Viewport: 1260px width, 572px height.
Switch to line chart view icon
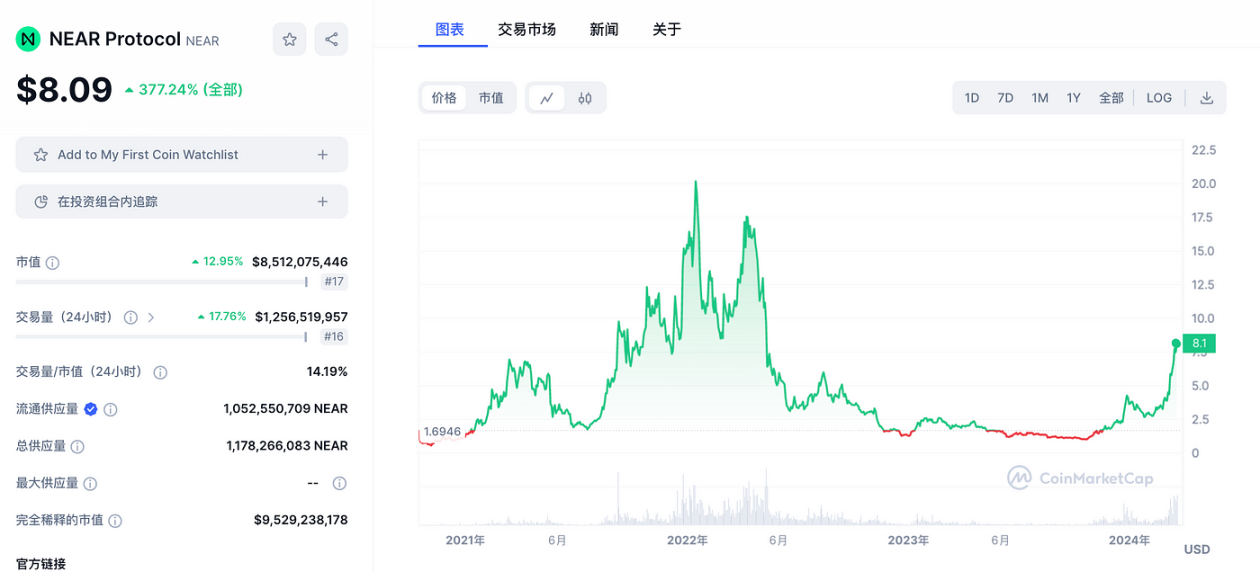547,98
